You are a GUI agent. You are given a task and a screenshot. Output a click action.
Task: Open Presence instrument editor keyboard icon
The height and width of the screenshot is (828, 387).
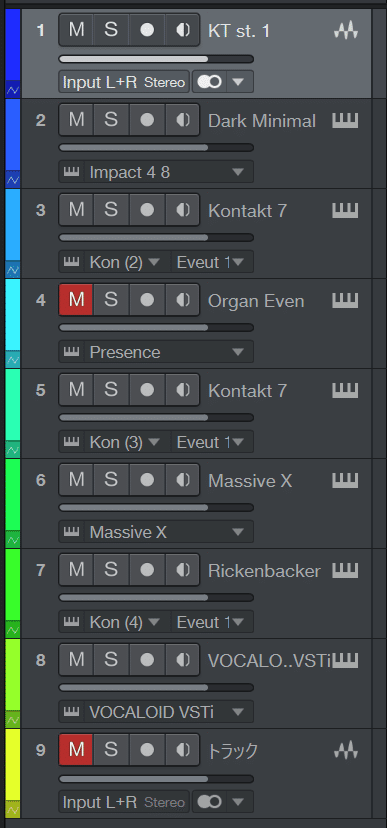(71, 352)
